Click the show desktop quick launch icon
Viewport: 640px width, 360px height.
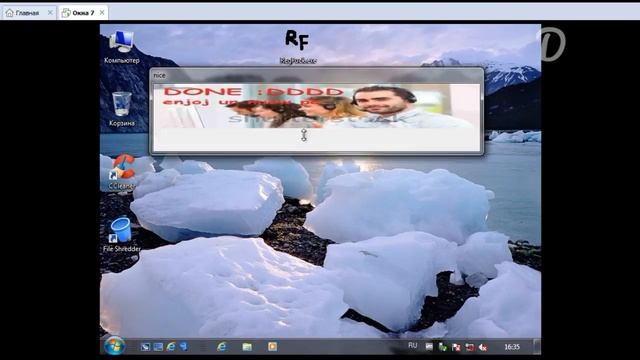point(158,347)
